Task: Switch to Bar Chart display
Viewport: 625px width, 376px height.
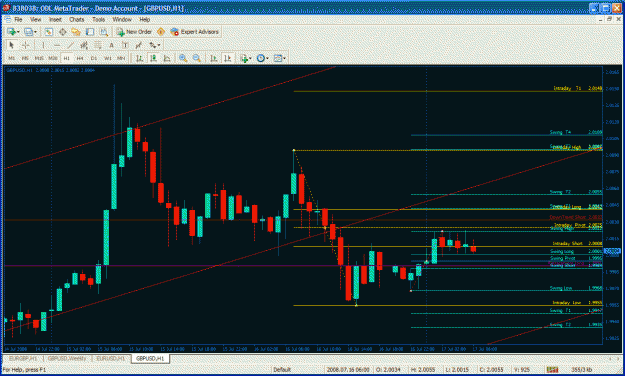Action: click(140, 58)
